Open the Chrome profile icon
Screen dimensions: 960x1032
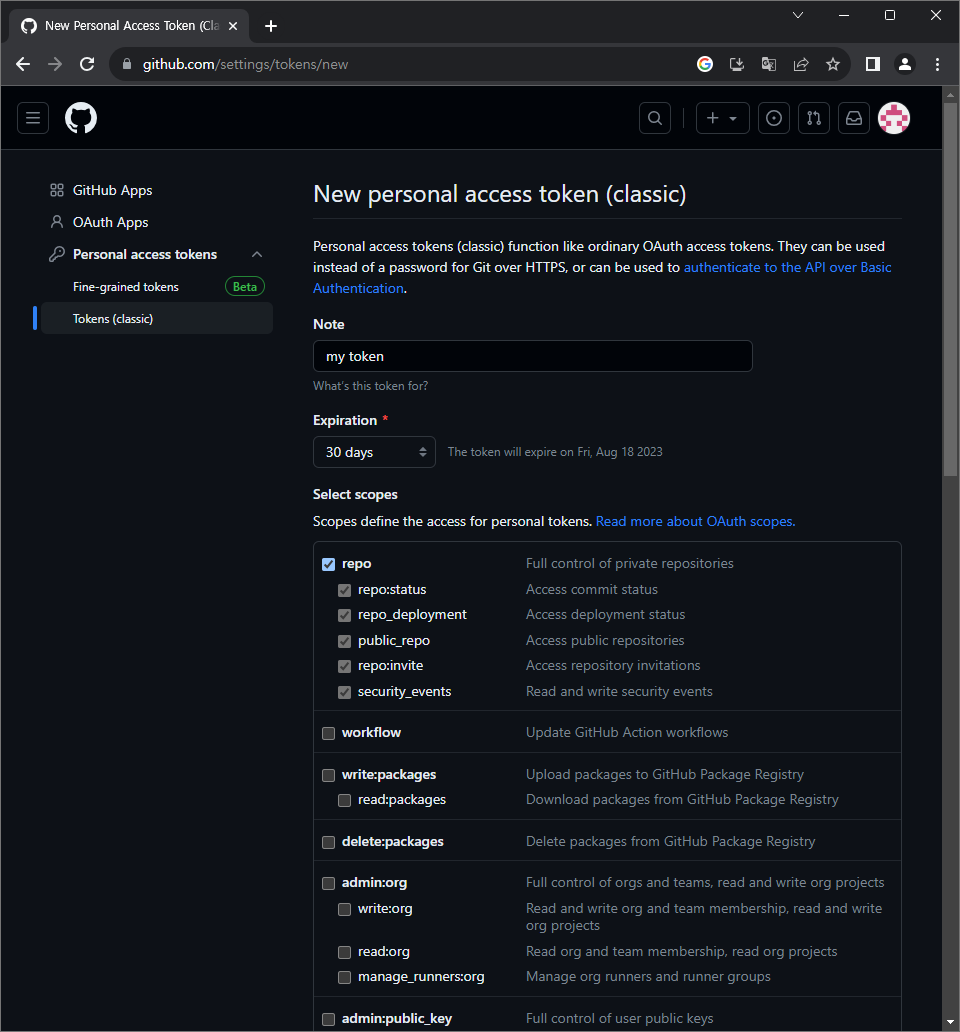pos(905,64)
